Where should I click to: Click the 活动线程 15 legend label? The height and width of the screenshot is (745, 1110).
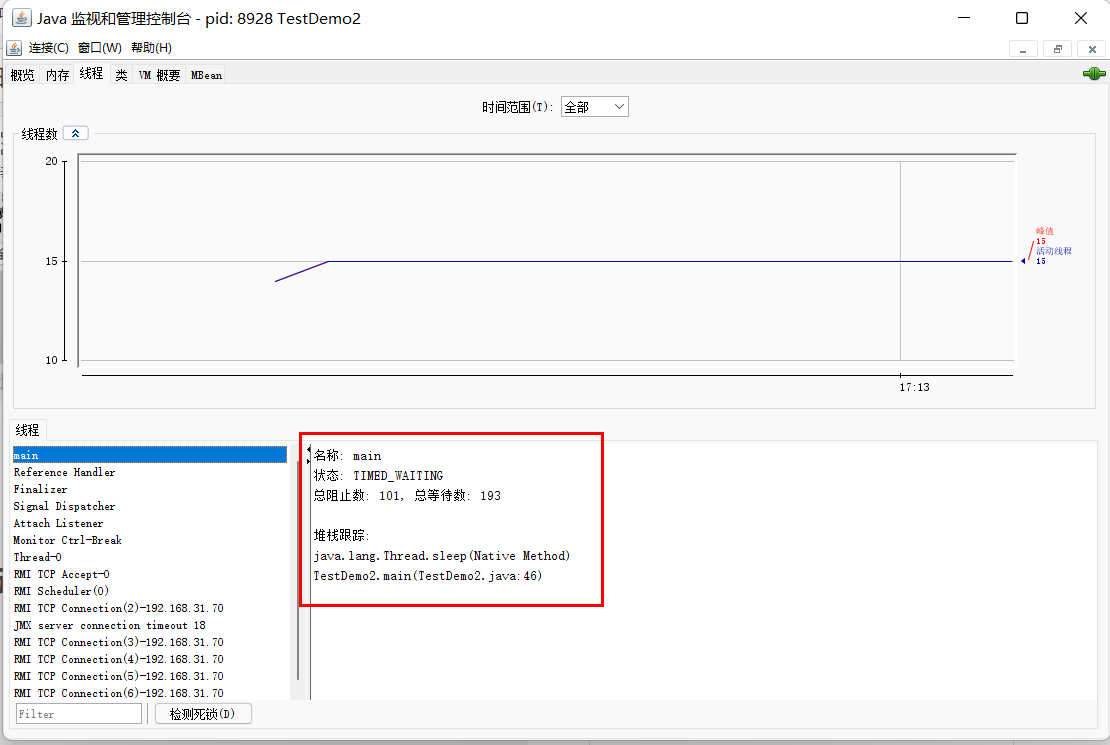click(x=1053, y=256)
